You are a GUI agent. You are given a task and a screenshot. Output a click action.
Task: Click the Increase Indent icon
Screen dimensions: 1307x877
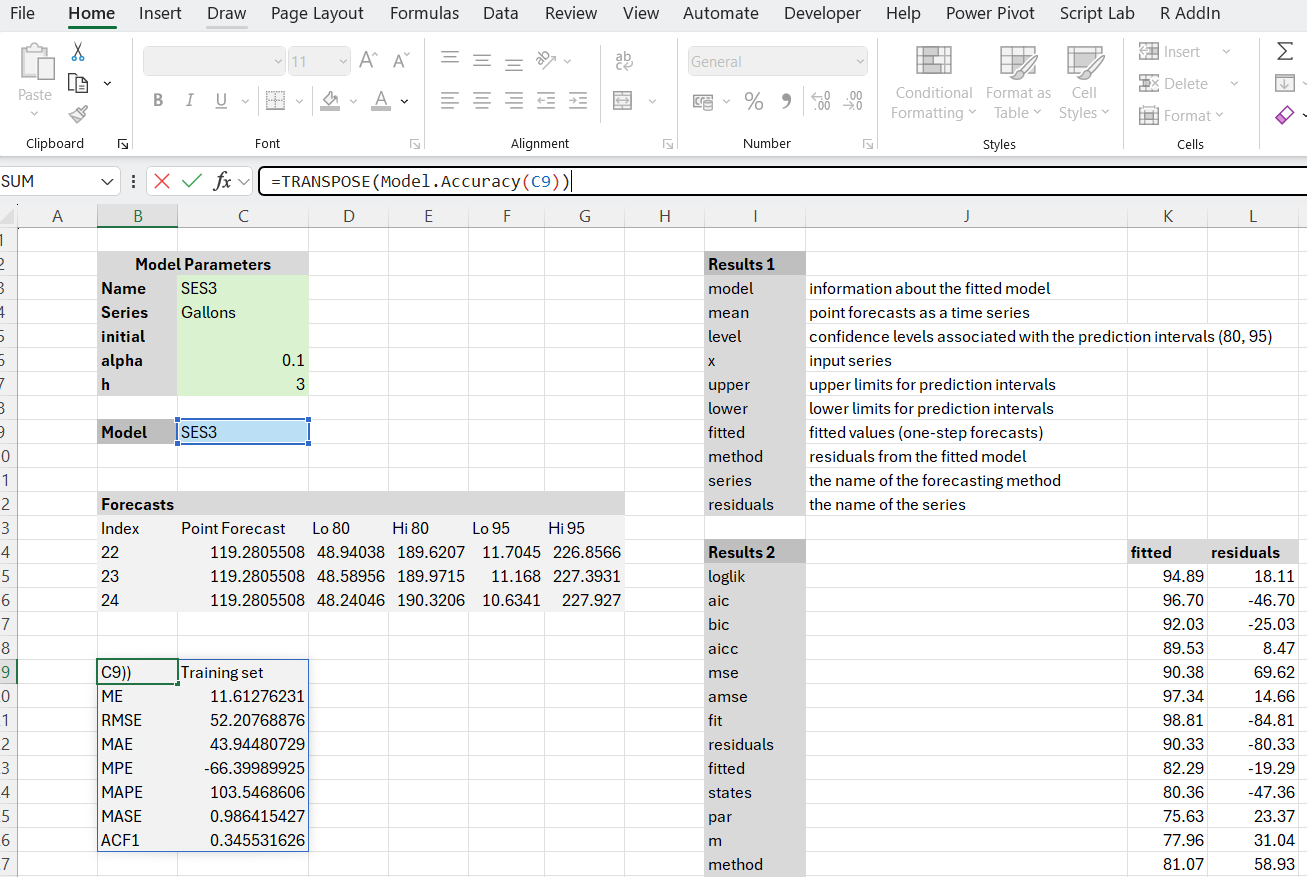(578, 101)
